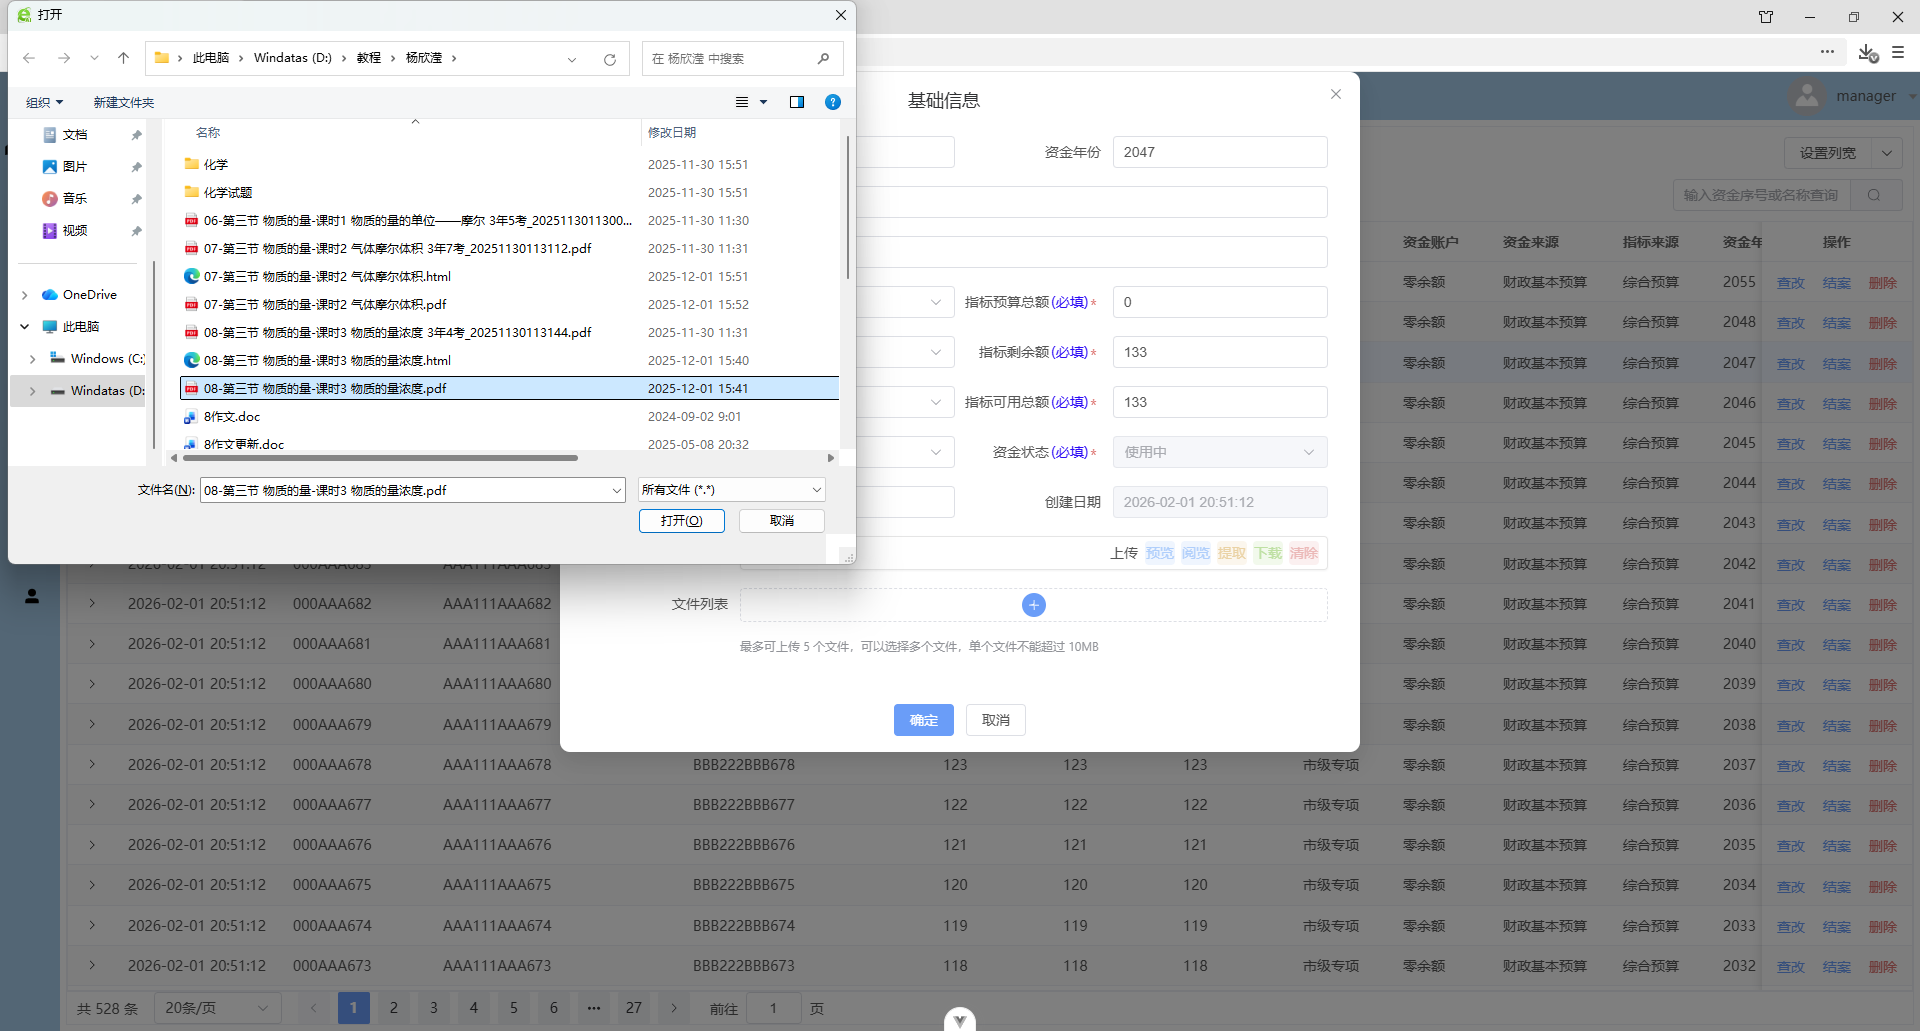Open browser three-dot menu
Screen dimensions: 1920x1031
point(1827,52)
